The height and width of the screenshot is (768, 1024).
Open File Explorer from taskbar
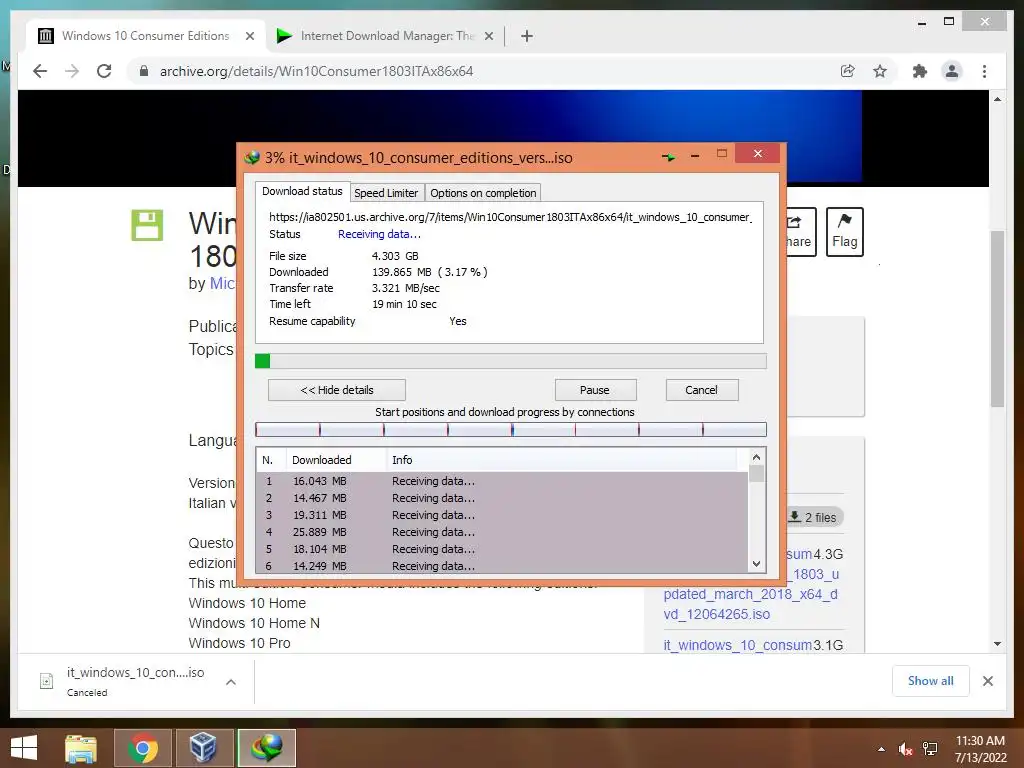pos(81,748)
